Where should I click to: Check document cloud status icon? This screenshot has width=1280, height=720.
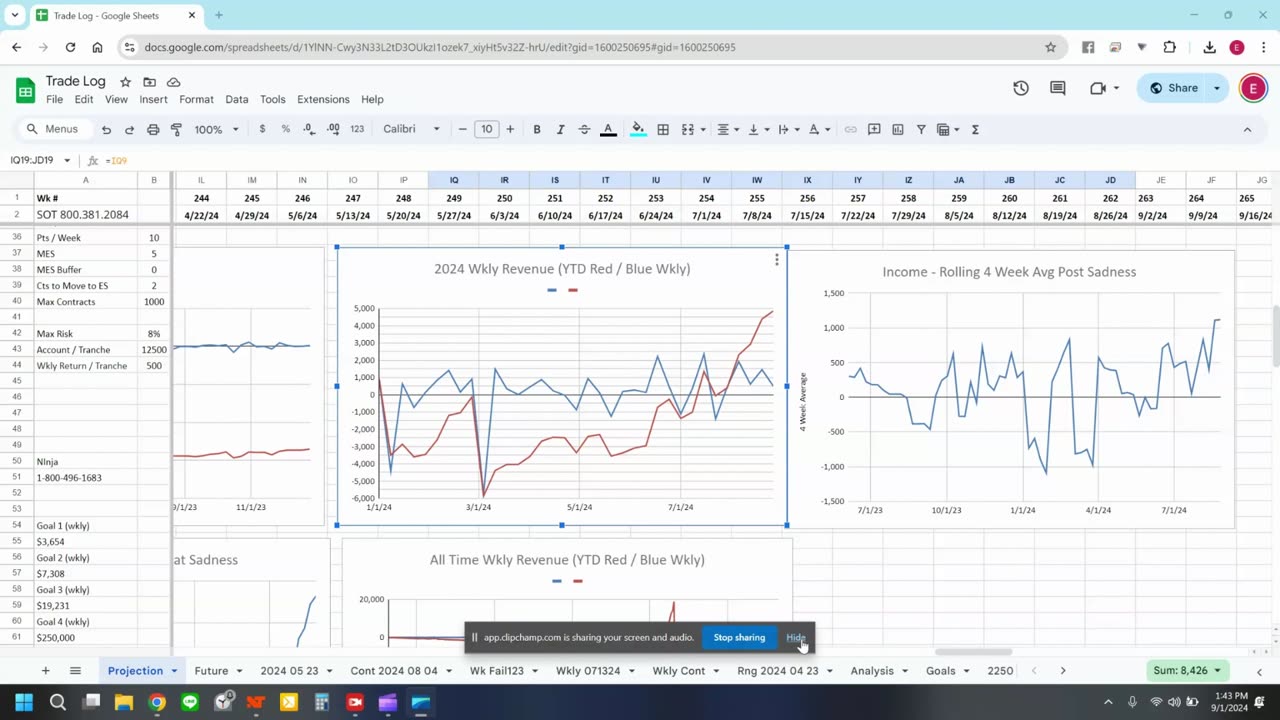(x=173, y=82)
